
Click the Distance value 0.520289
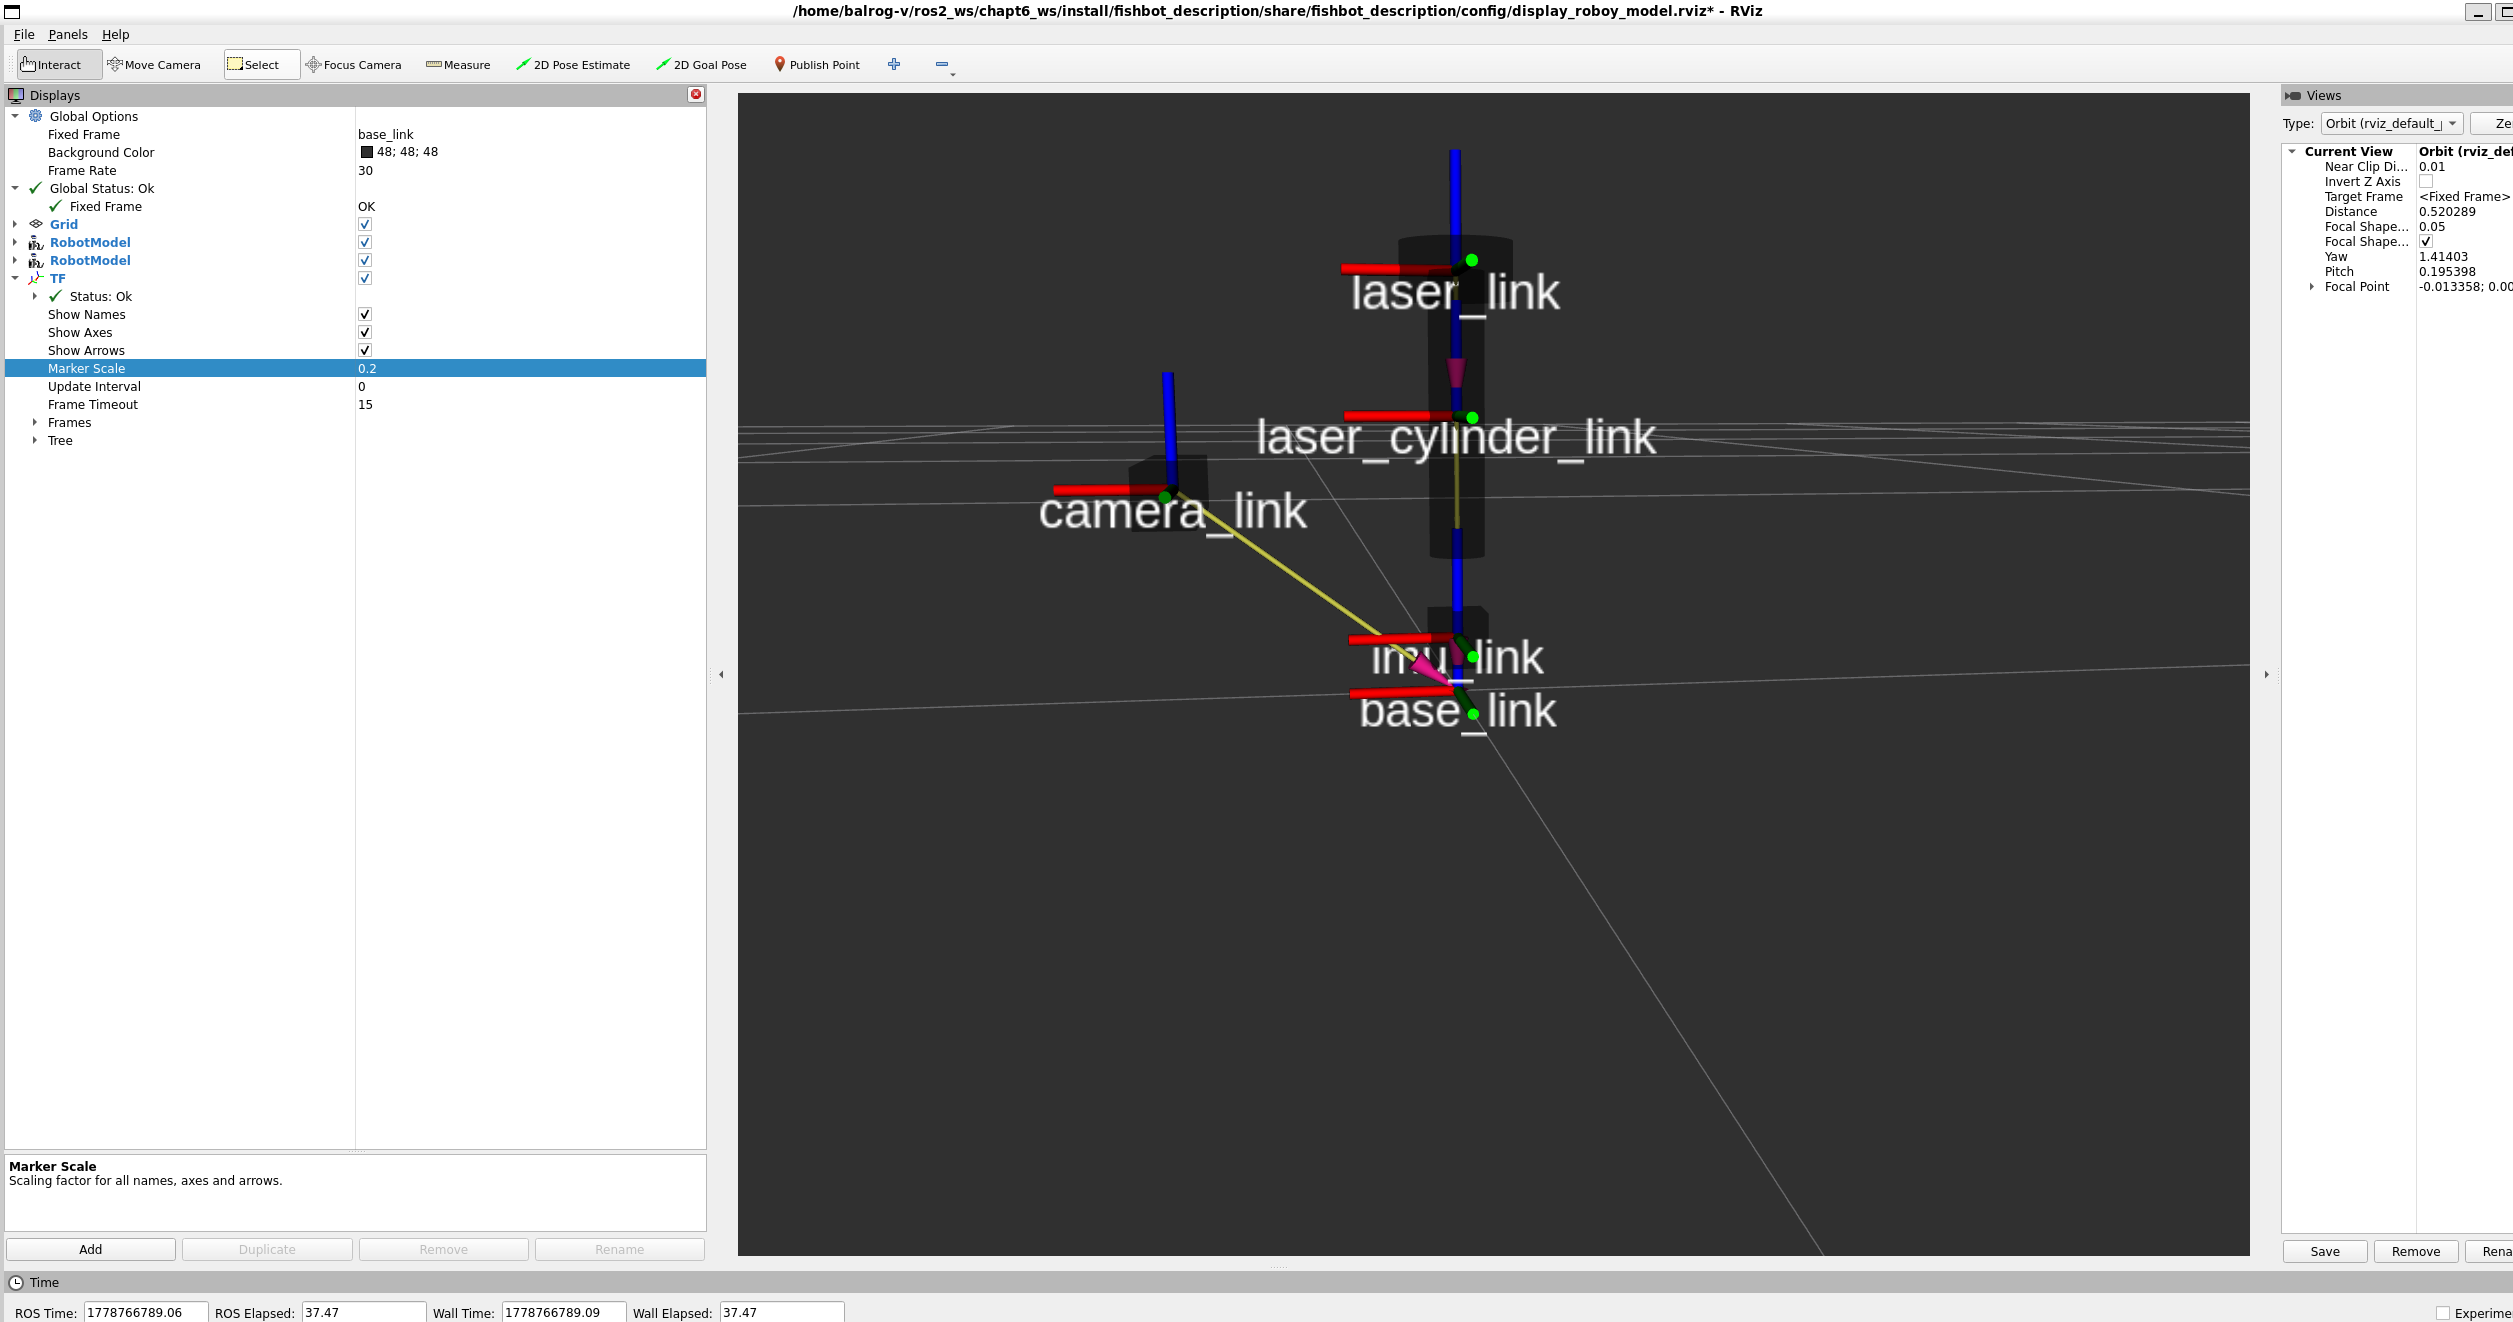(x=2447, y=211)
